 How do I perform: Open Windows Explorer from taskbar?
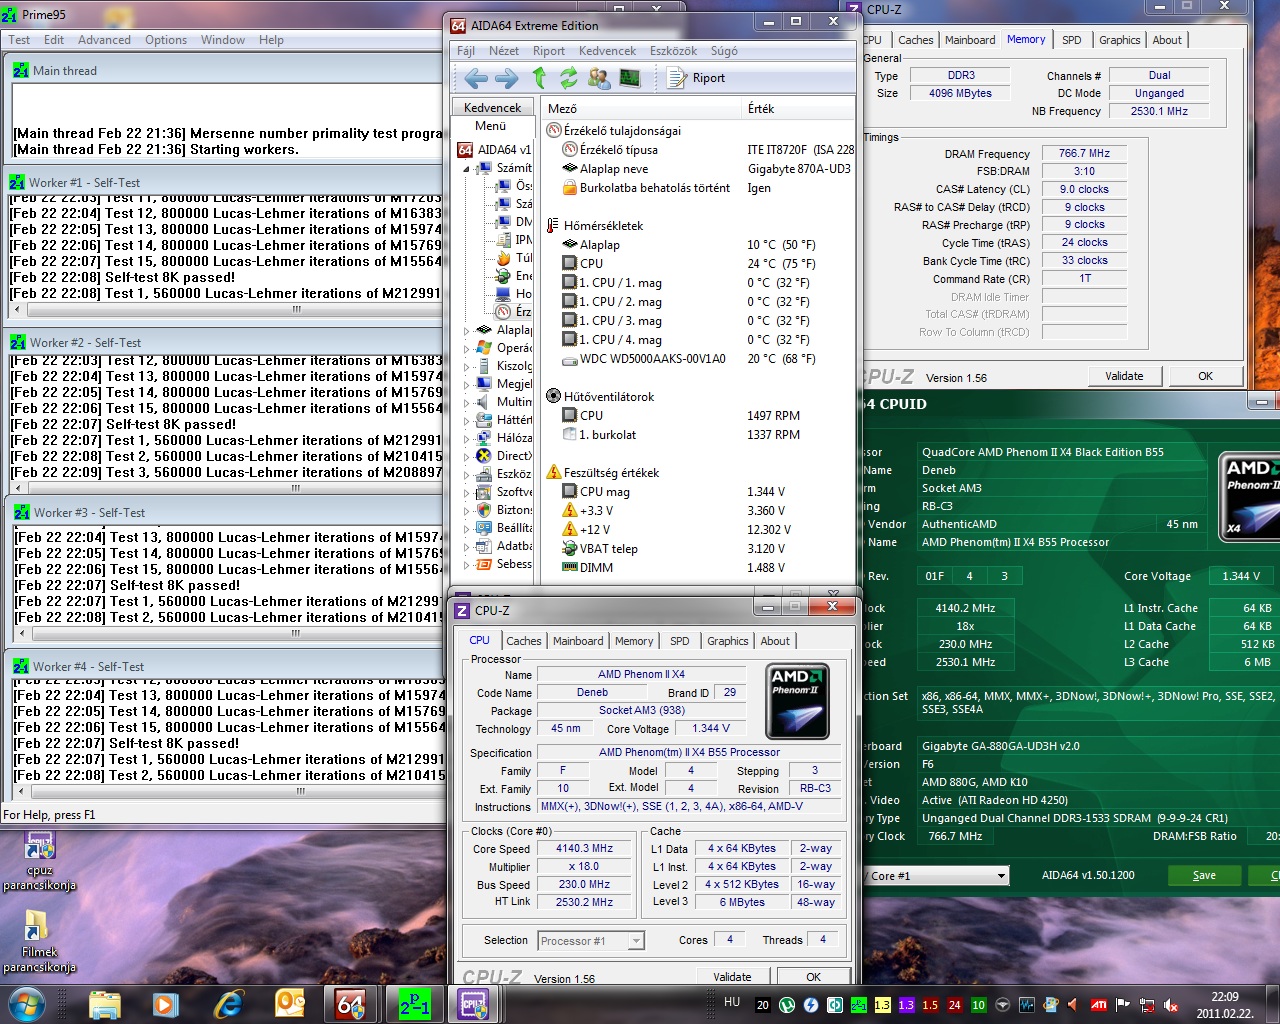coord(105,1004)
